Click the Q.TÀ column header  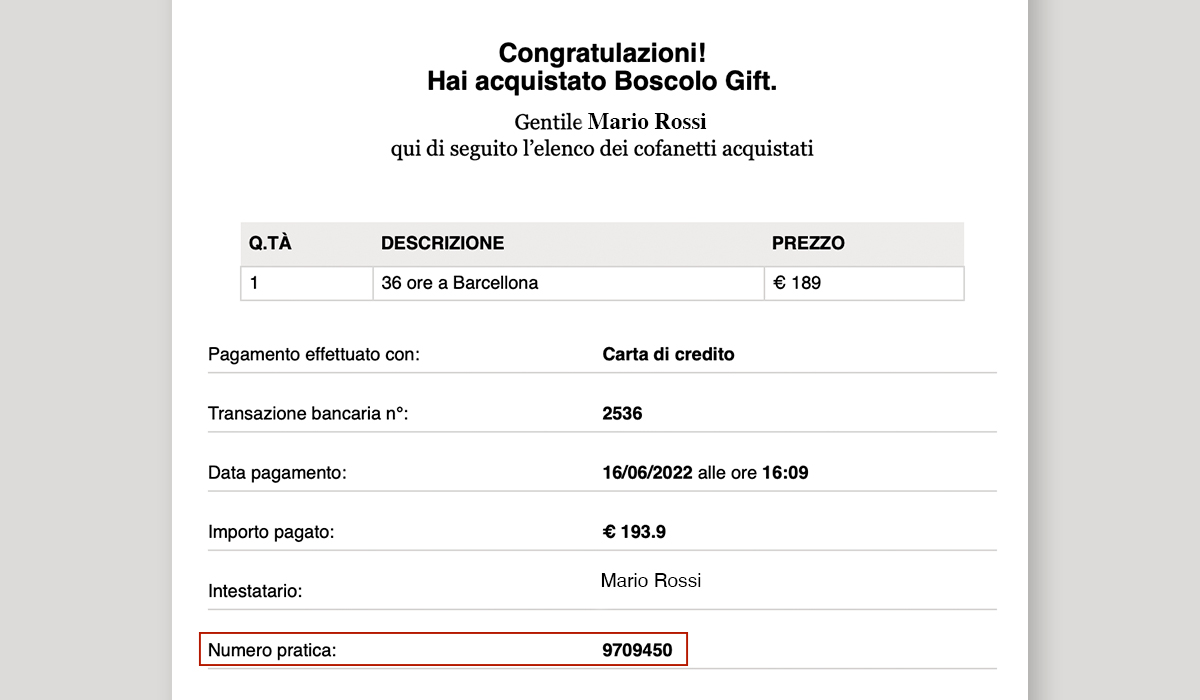coord(270,243)
